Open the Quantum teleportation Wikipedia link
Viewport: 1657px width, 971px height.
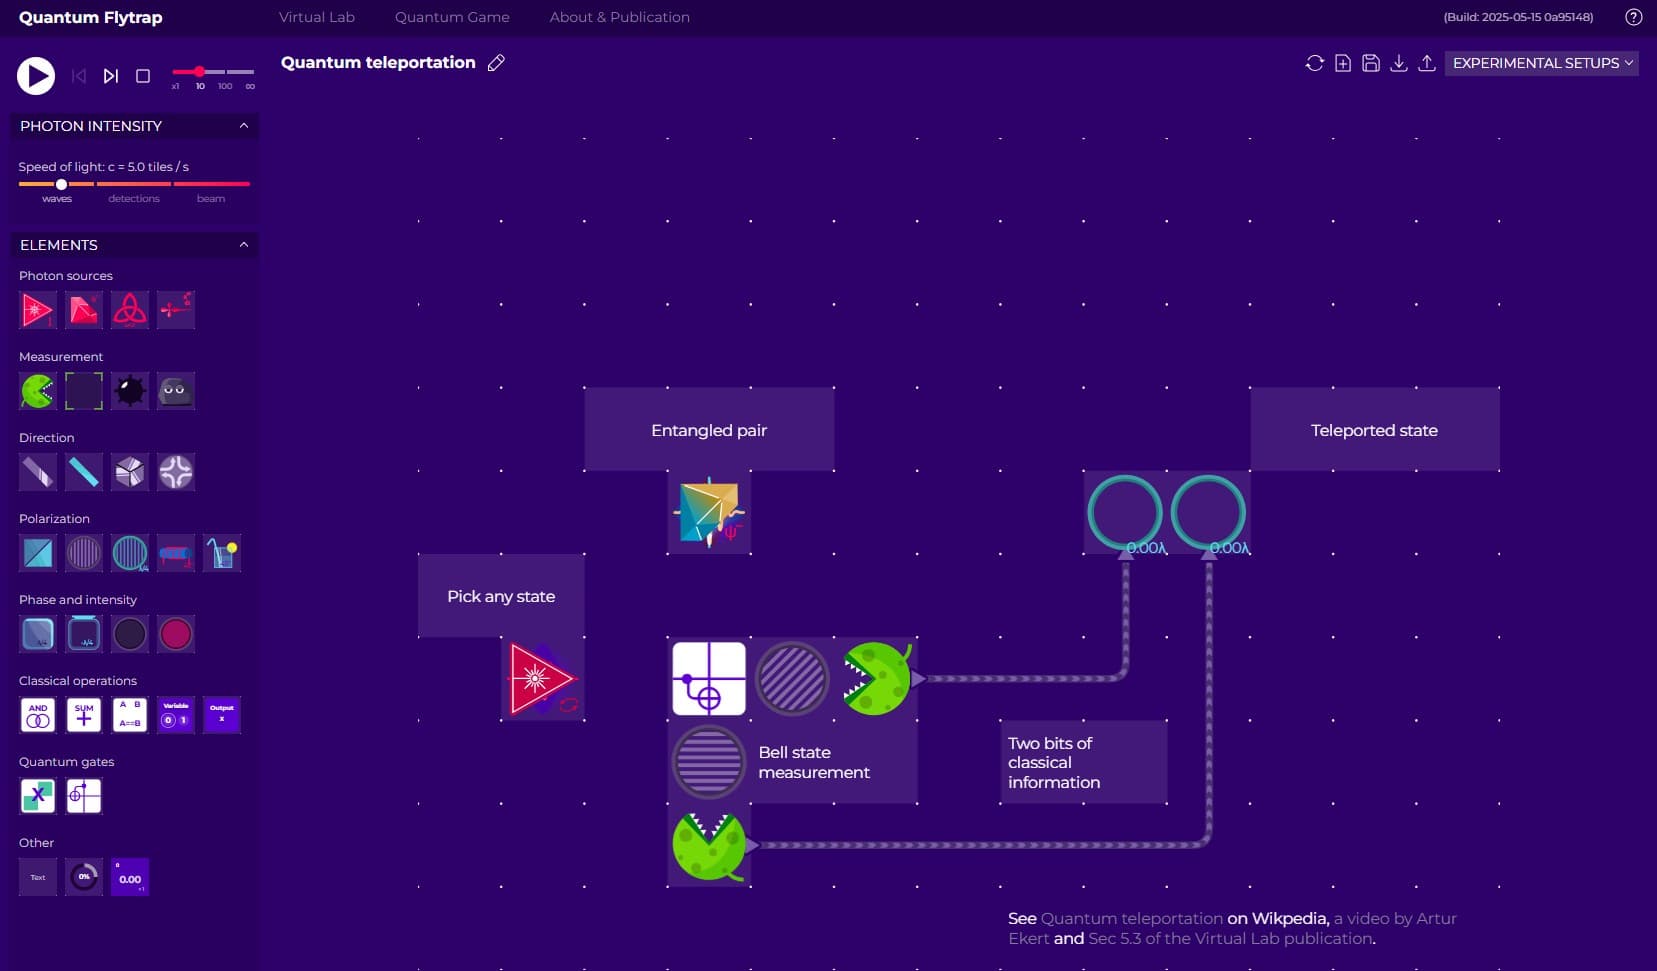click(1131, 918)
